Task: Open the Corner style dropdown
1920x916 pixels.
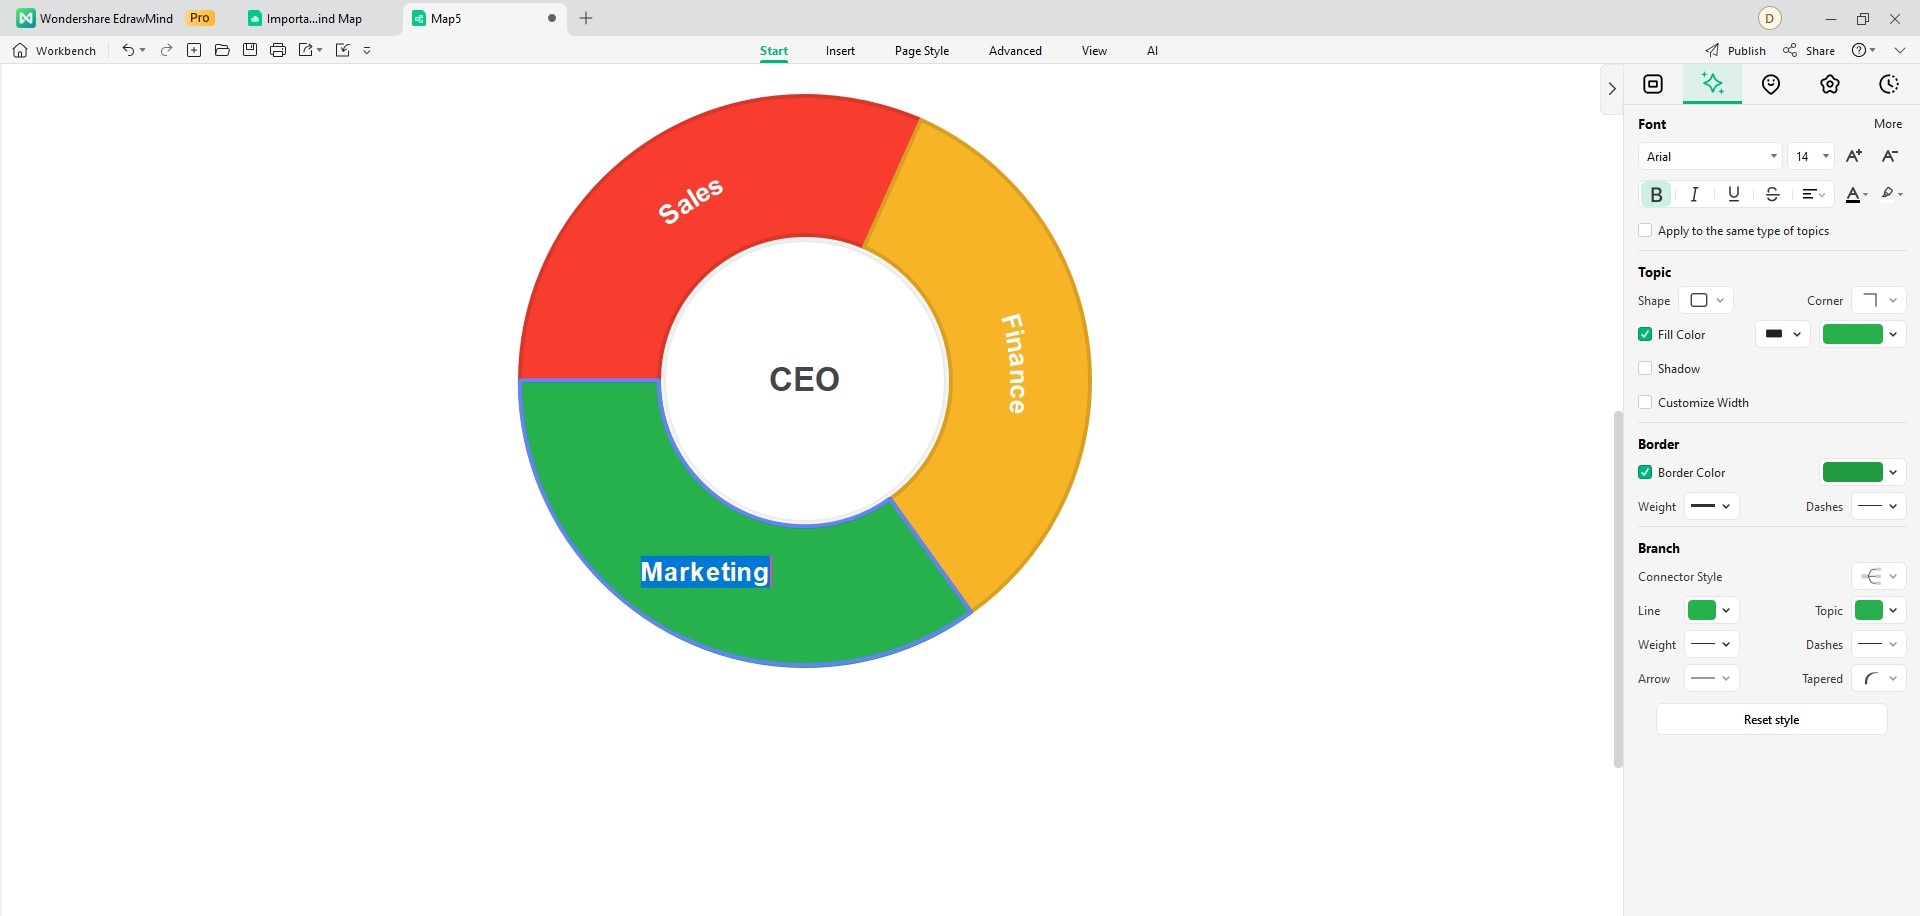Action: 1878,300
